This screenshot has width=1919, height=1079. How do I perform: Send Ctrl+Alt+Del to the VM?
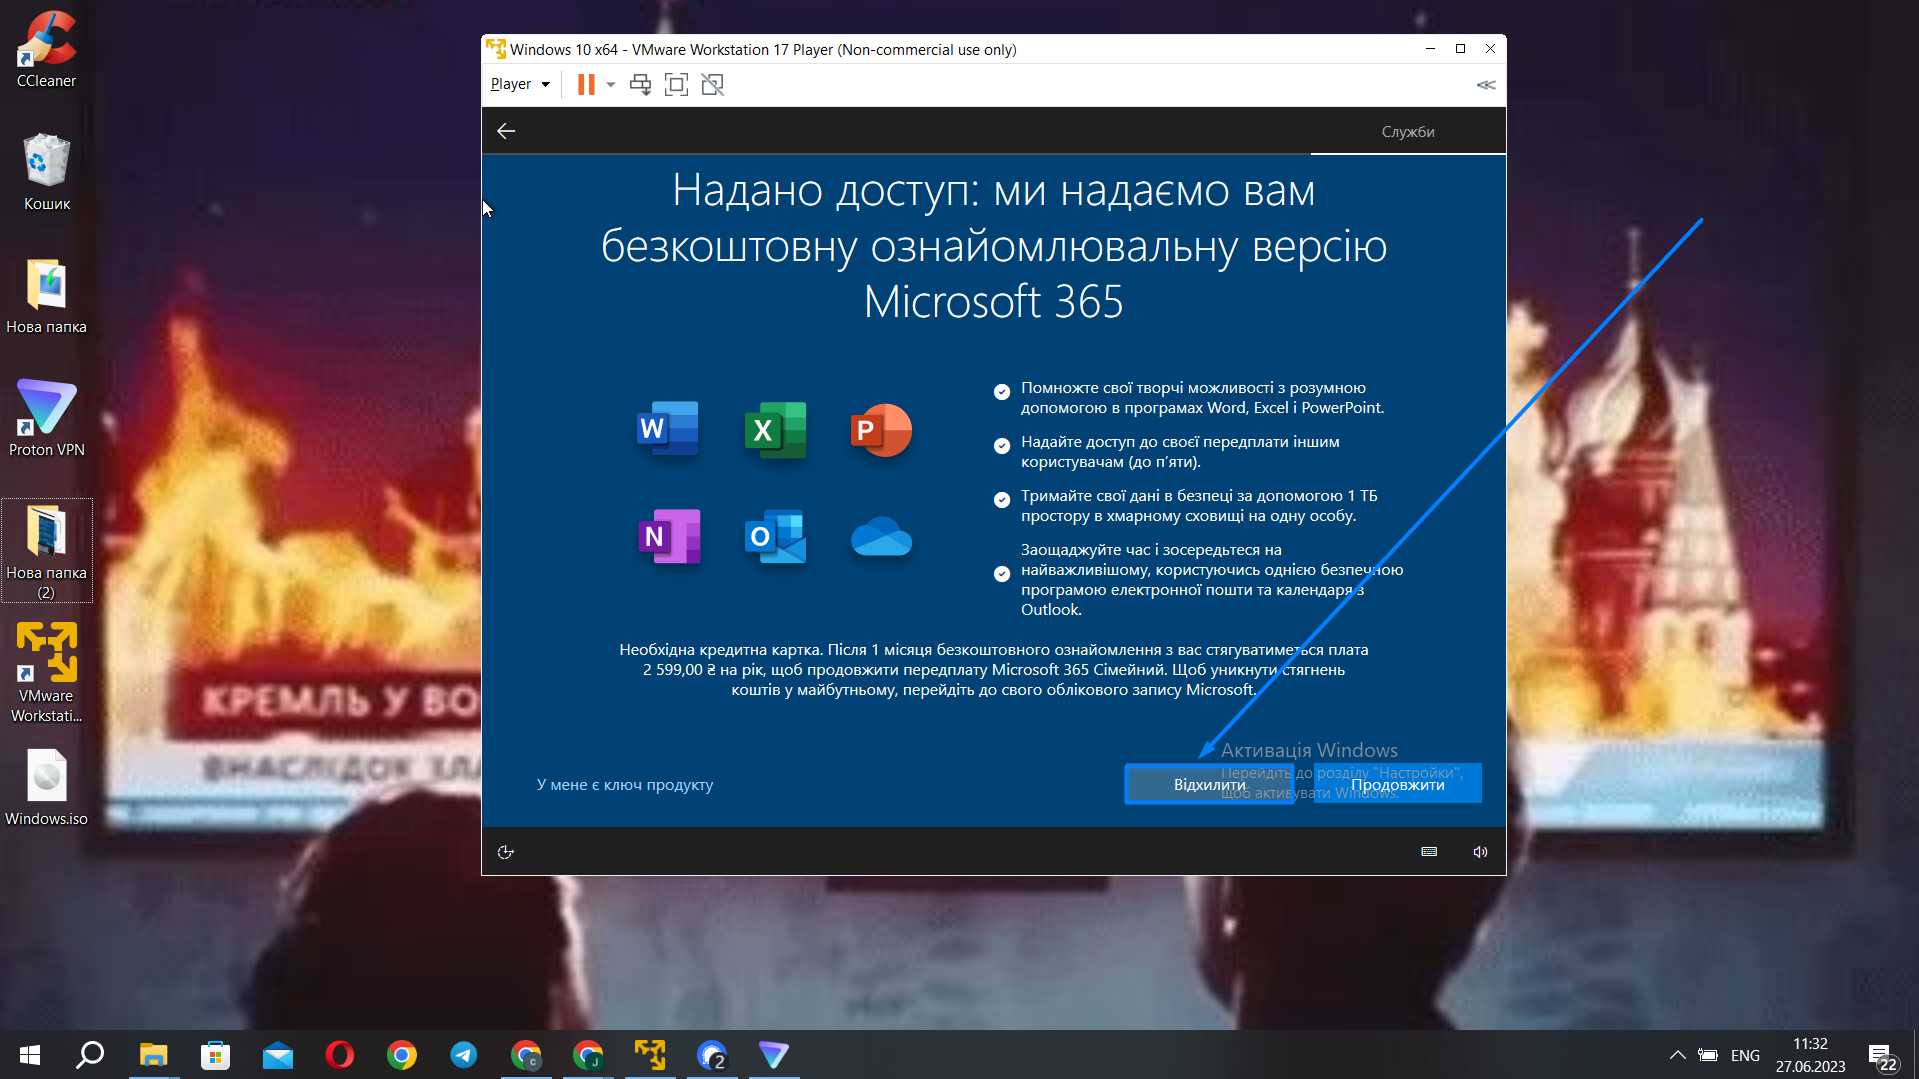[640, 85]
